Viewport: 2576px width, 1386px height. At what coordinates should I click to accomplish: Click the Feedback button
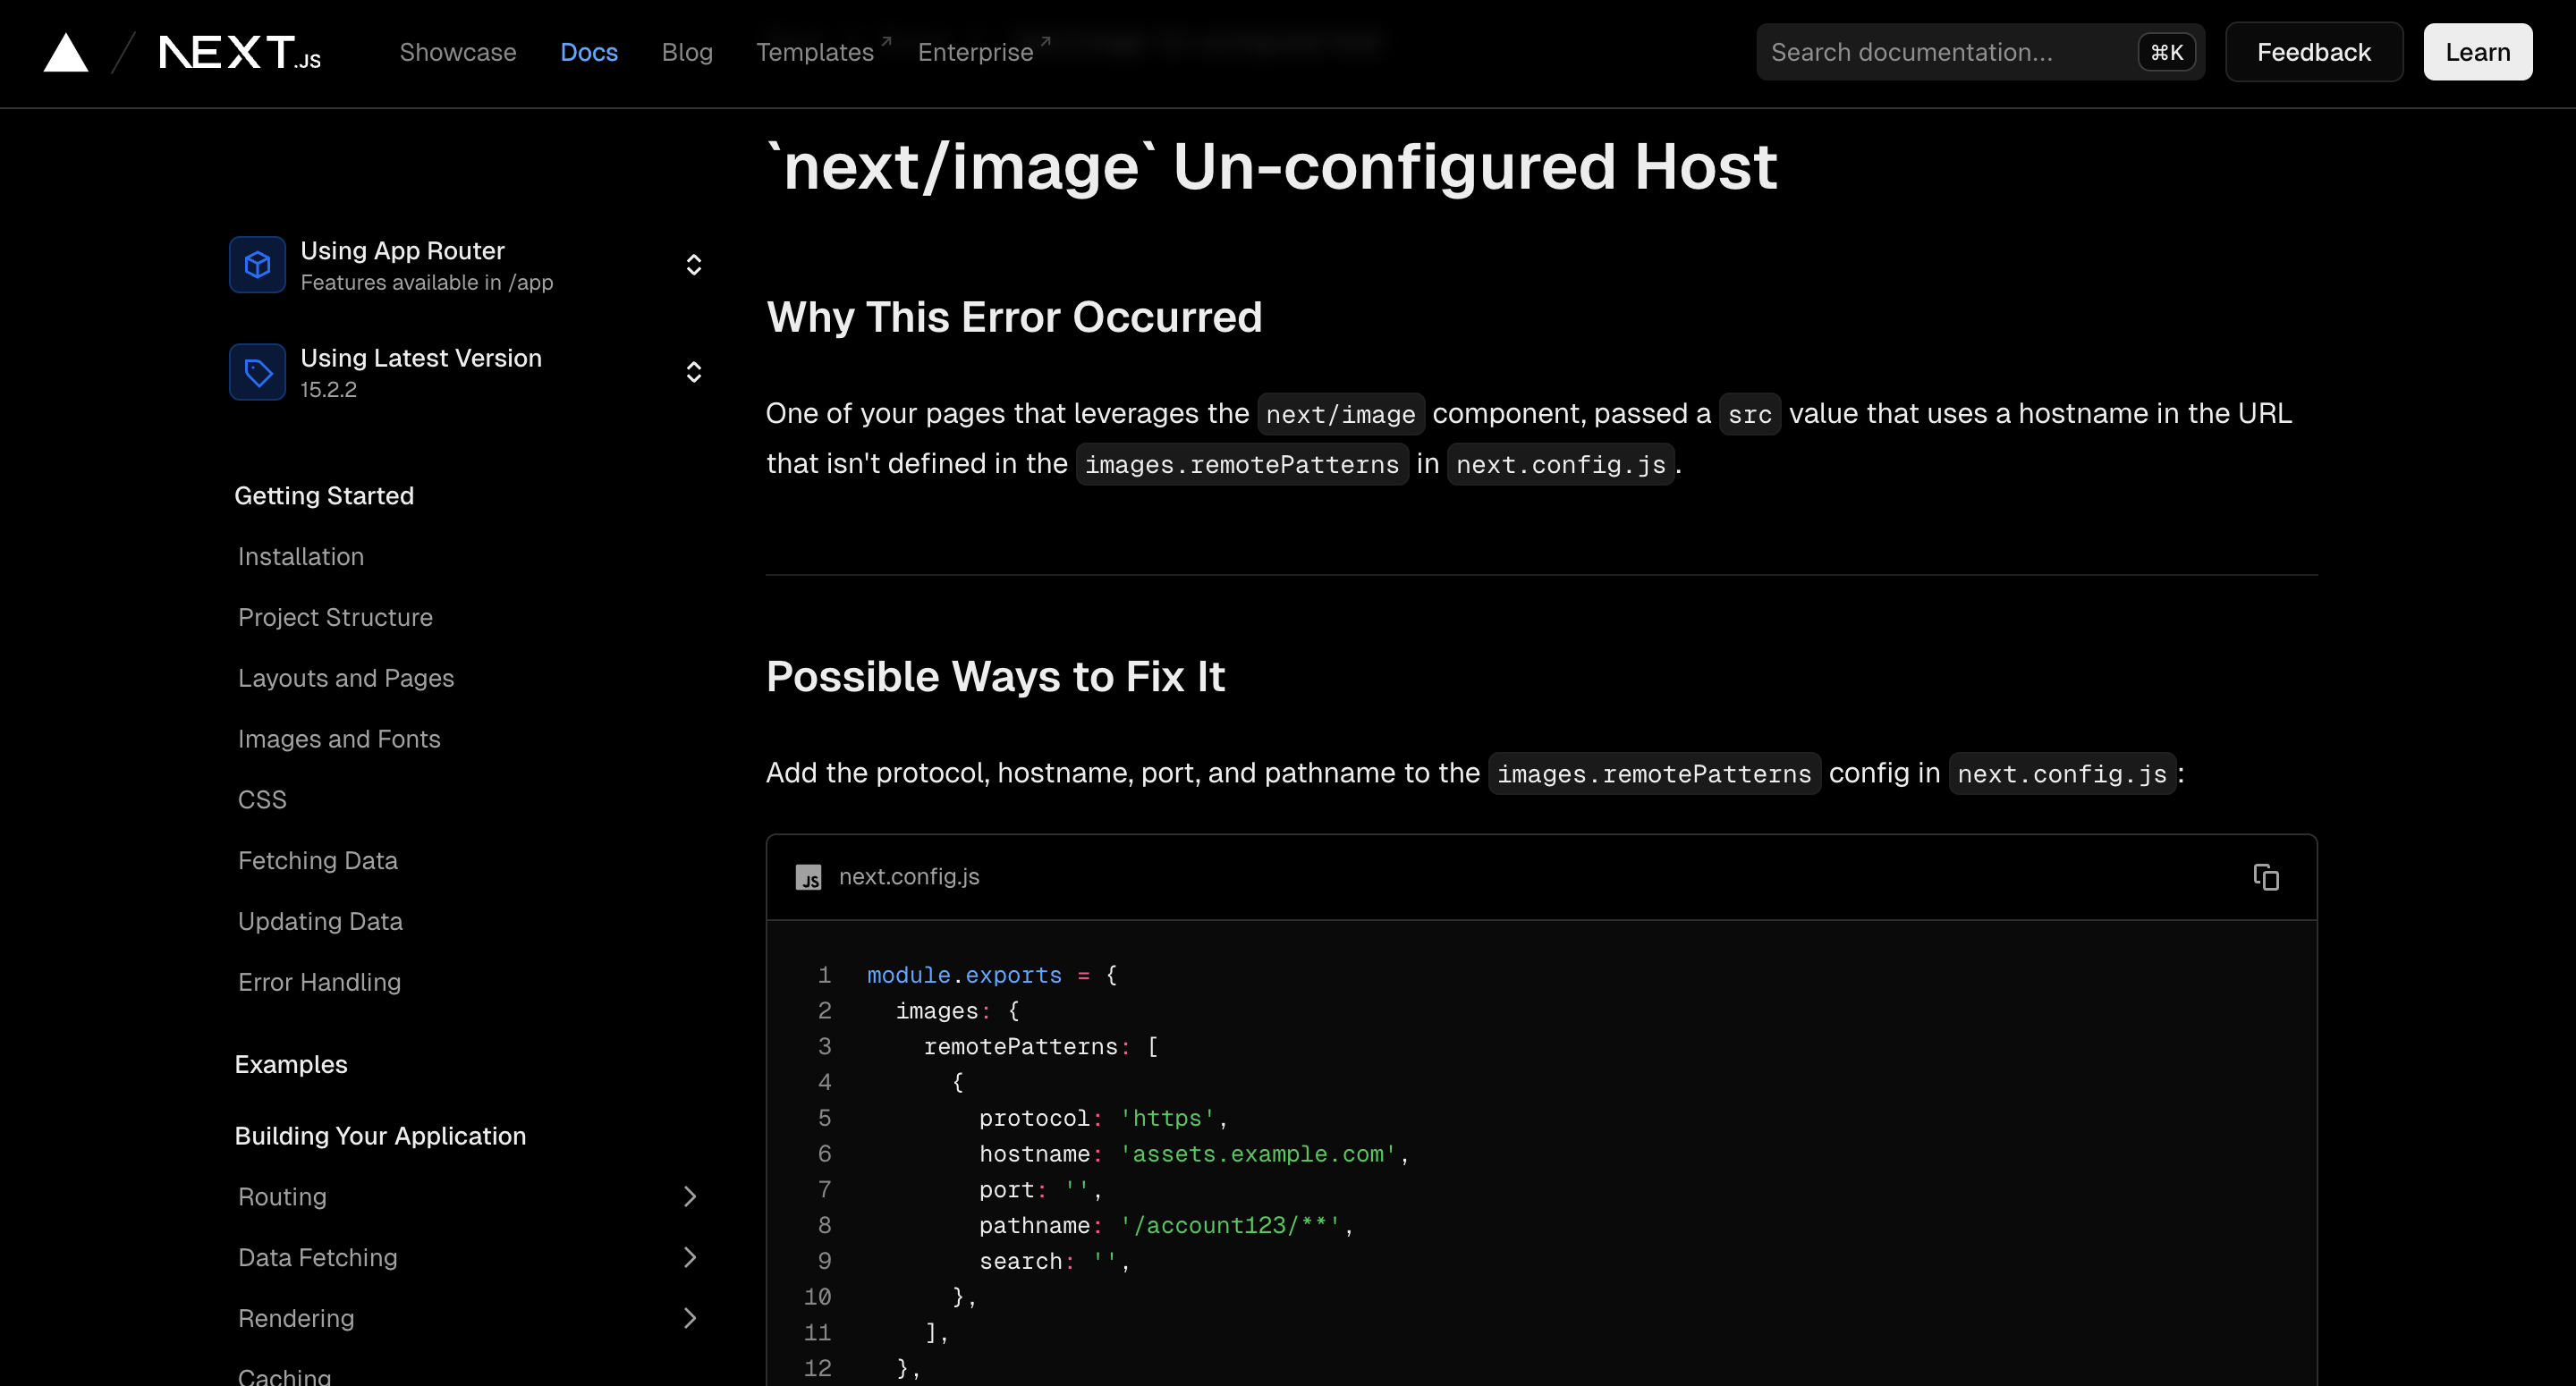pyautogui.click(x=2313, y=53)
